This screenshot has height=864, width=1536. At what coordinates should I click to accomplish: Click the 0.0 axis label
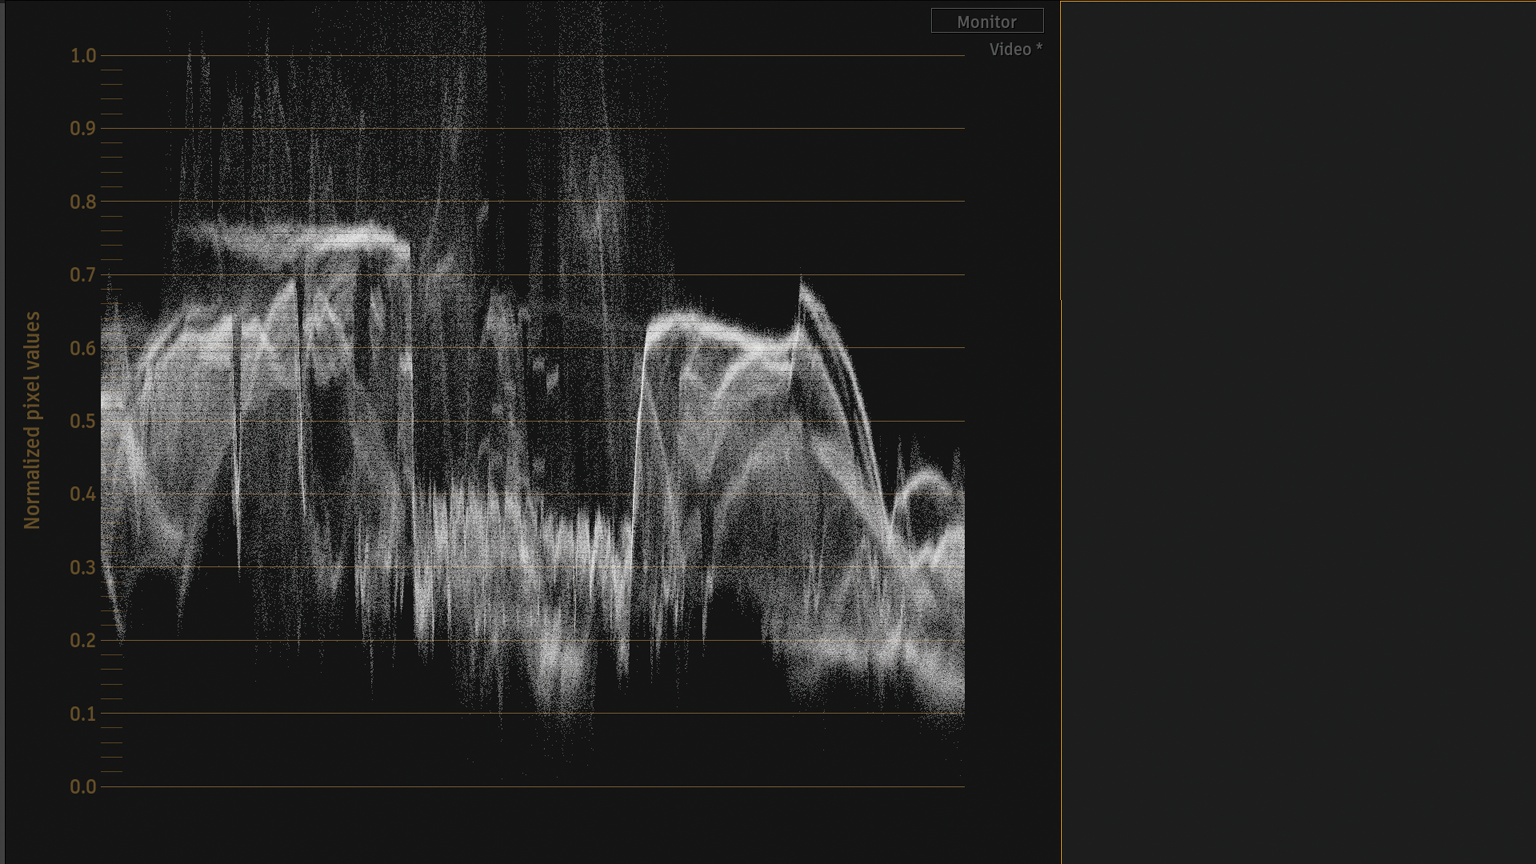[x=83, y=787]
